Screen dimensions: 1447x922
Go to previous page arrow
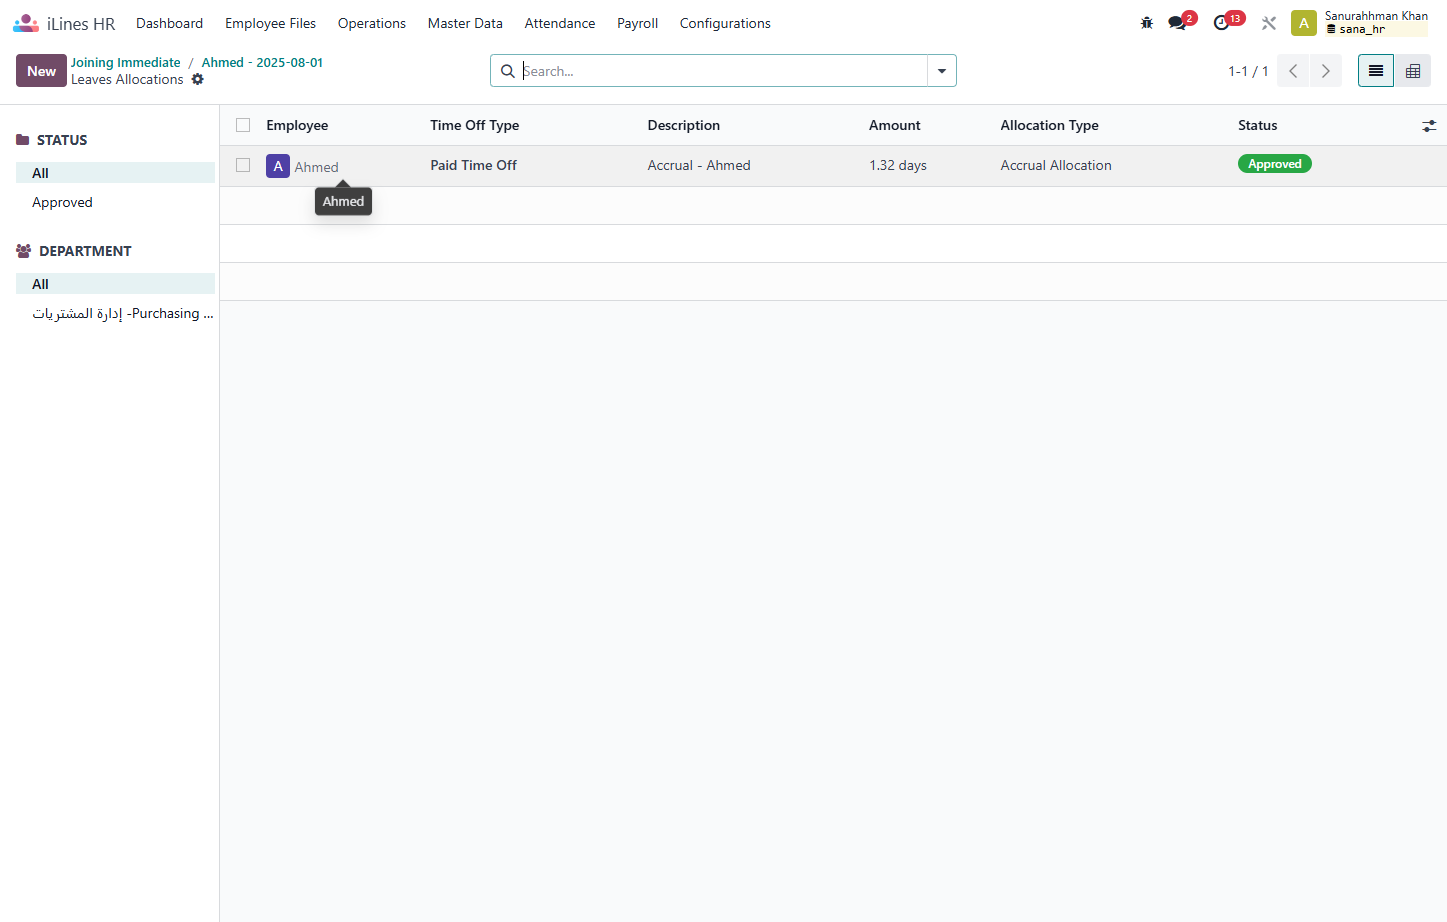coord(1293,71)
